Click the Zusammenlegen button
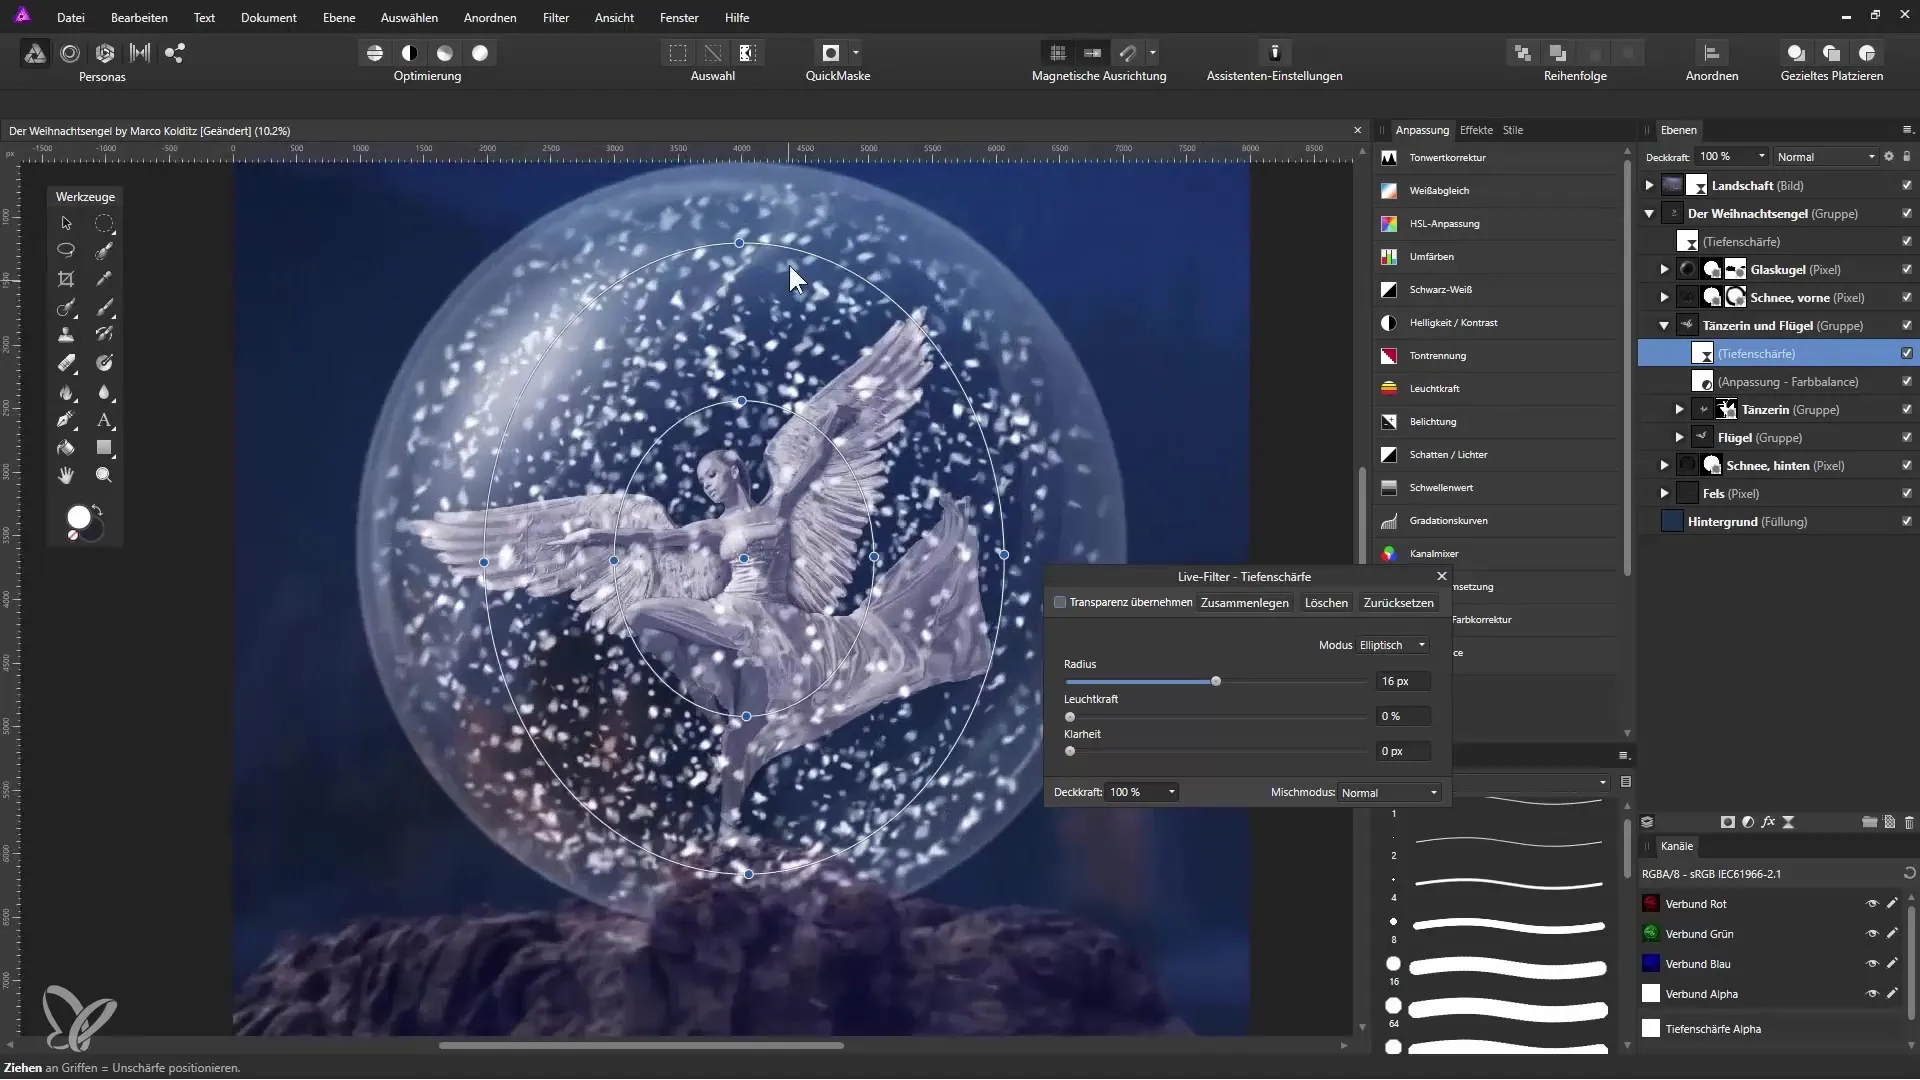This screenshot has width=1920, height=1080. tap(1244, 603)
